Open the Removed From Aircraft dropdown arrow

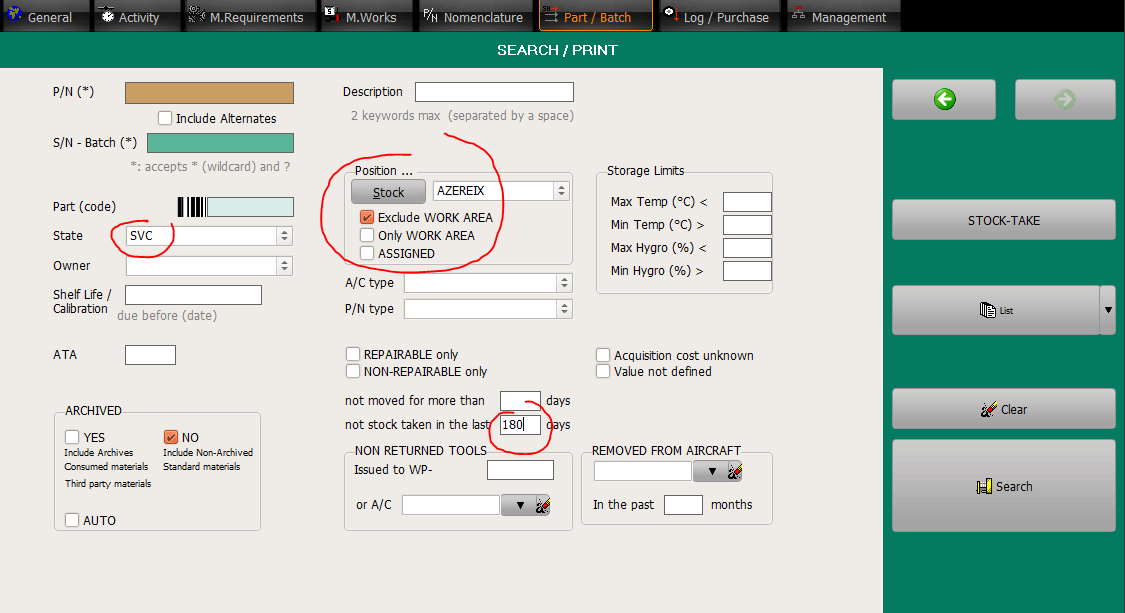click(x=710, y=472)
